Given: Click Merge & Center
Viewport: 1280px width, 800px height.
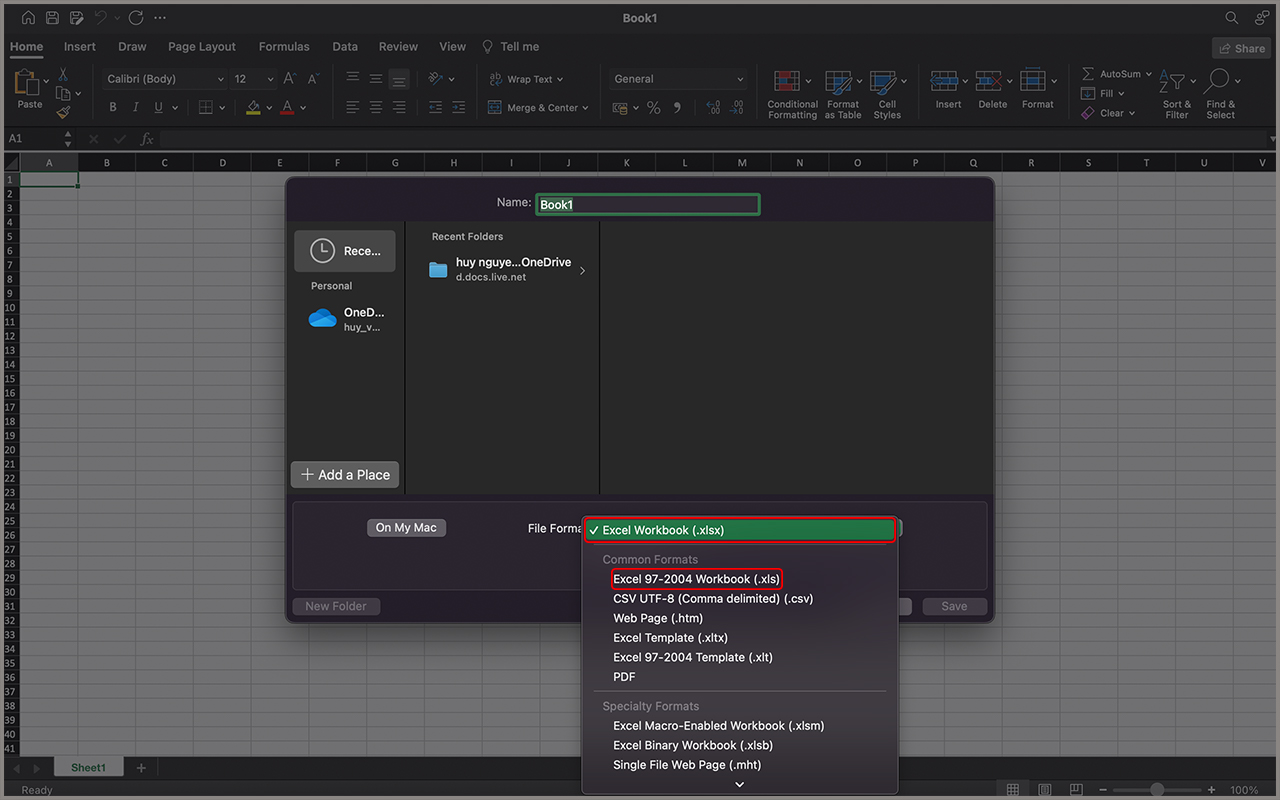Looking at the screenshot, I should pos(538,107).
